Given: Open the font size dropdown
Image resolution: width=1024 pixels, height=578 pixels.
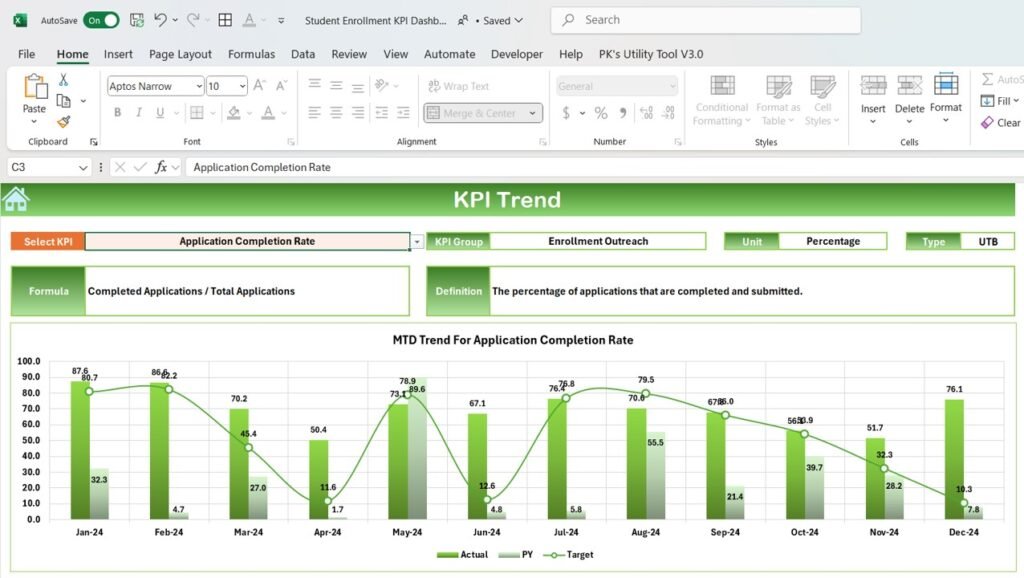Looking at the screenshot, I should (242, 85).
